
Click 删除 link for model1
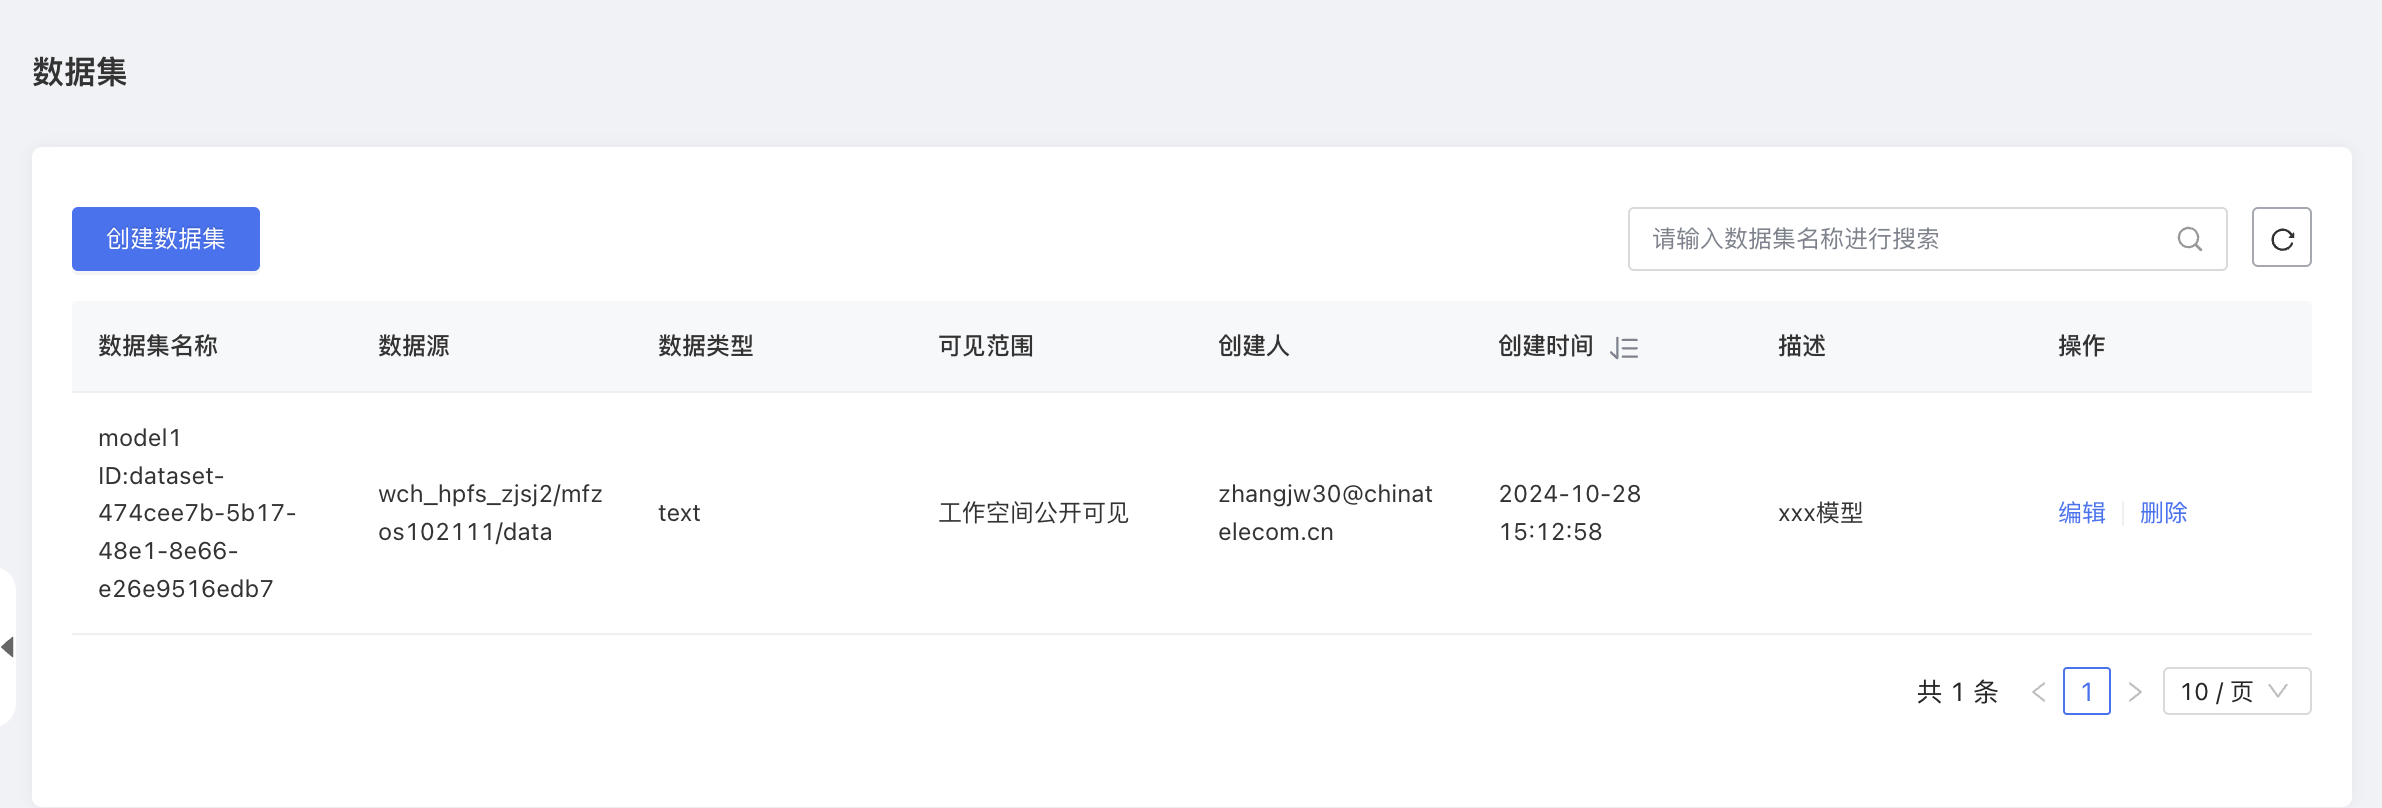2163,513
